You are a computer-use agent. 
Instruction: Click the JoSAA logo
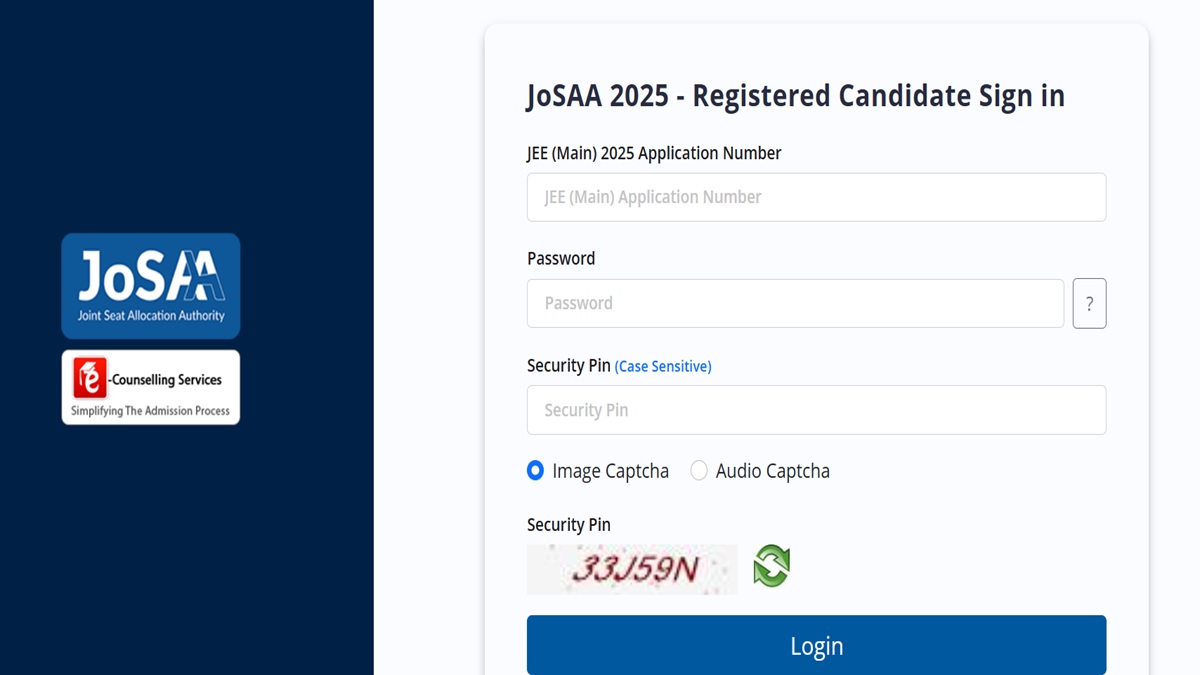pos(151,286)
